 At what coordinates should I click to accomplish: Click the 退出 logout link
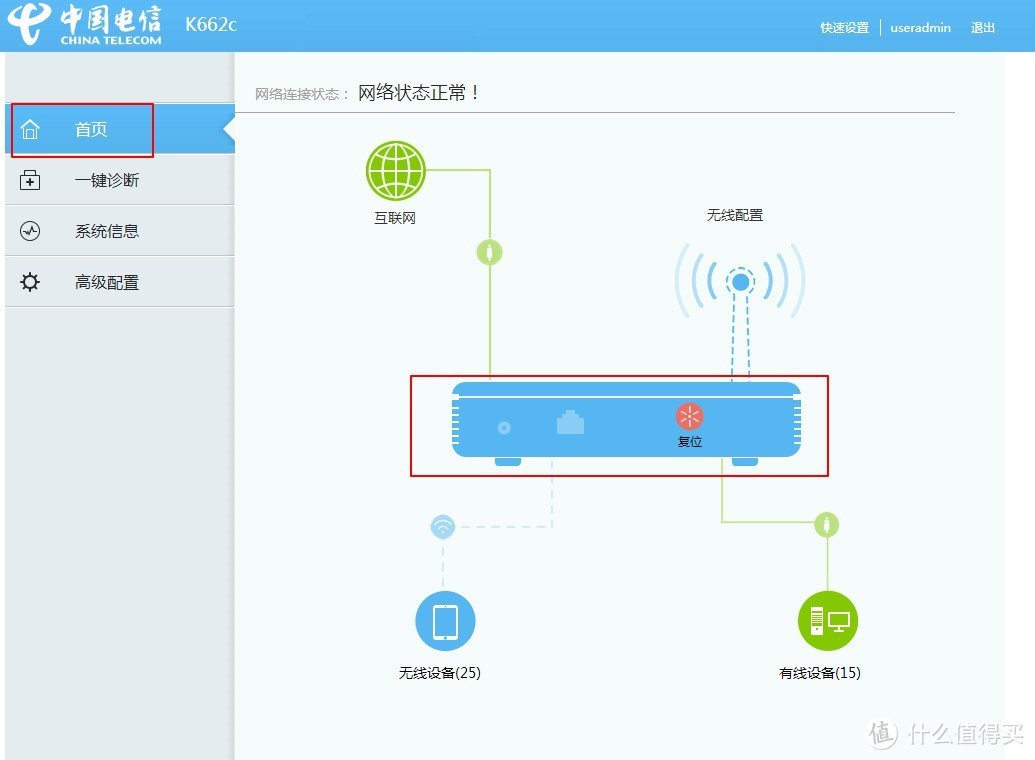pos(982,27)
